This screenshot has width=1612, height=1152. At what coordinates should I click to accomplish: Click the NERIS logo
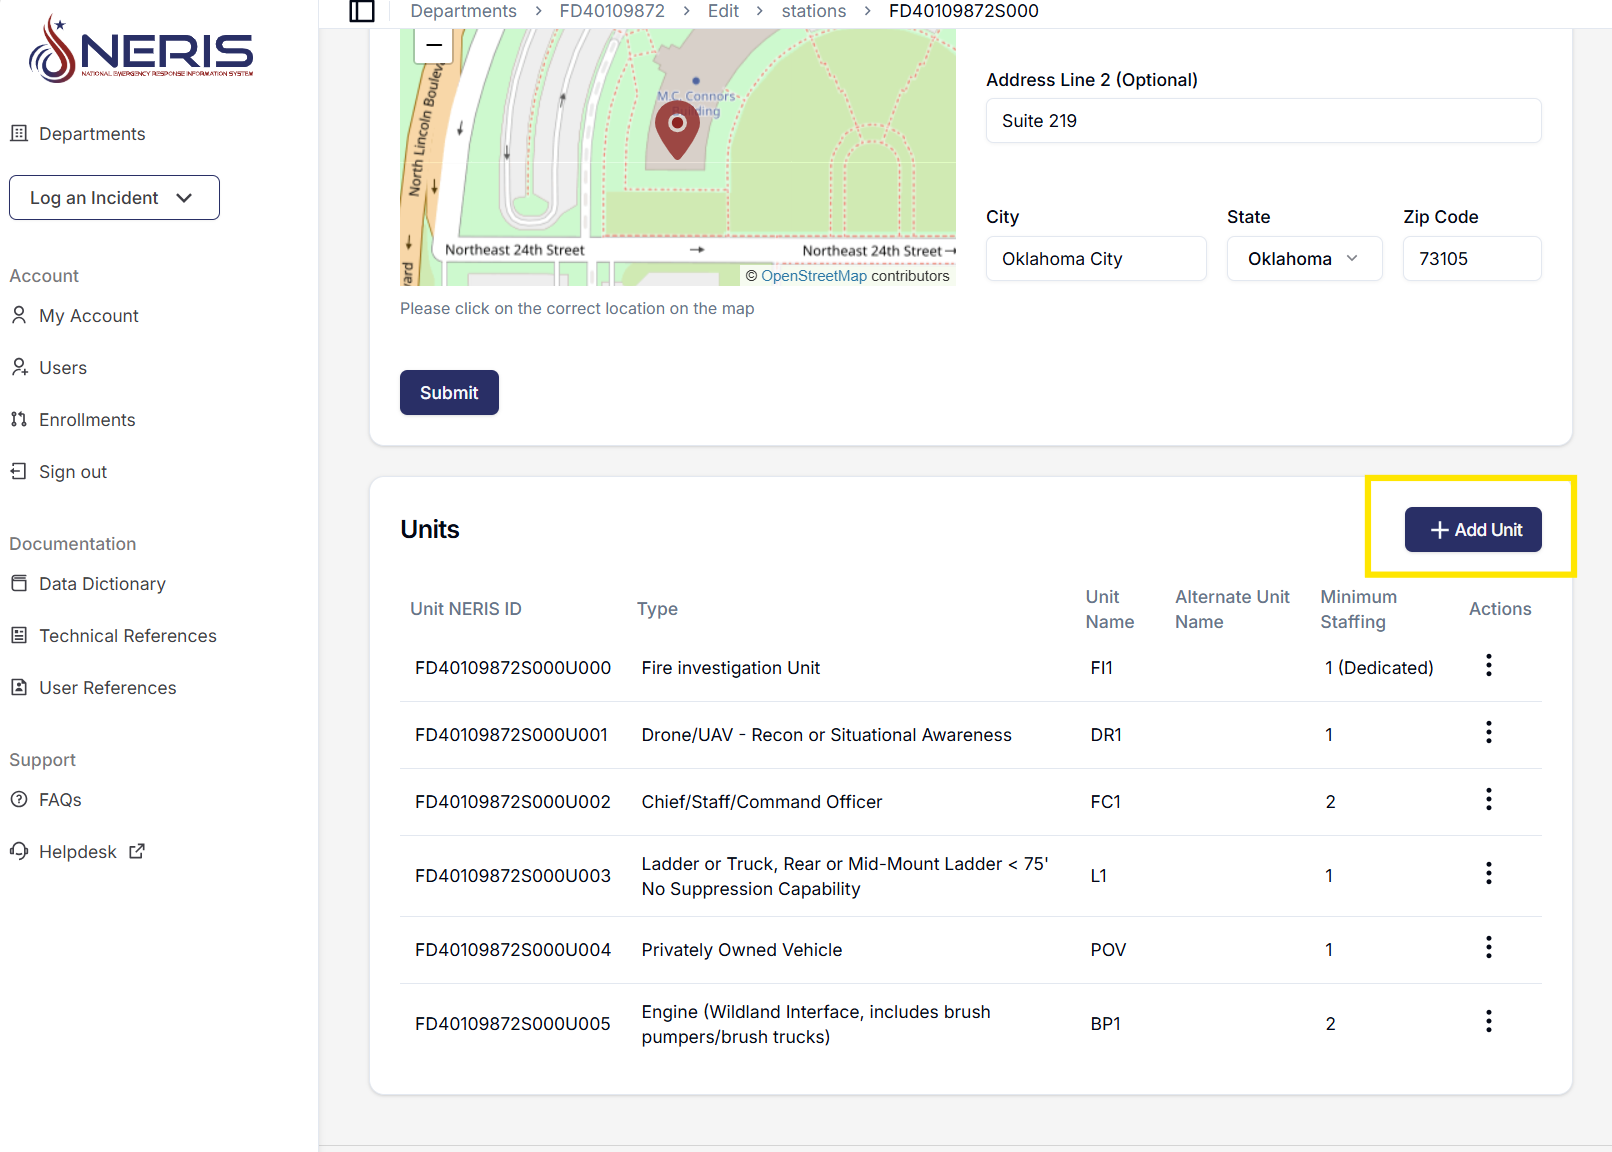(141, 49)
